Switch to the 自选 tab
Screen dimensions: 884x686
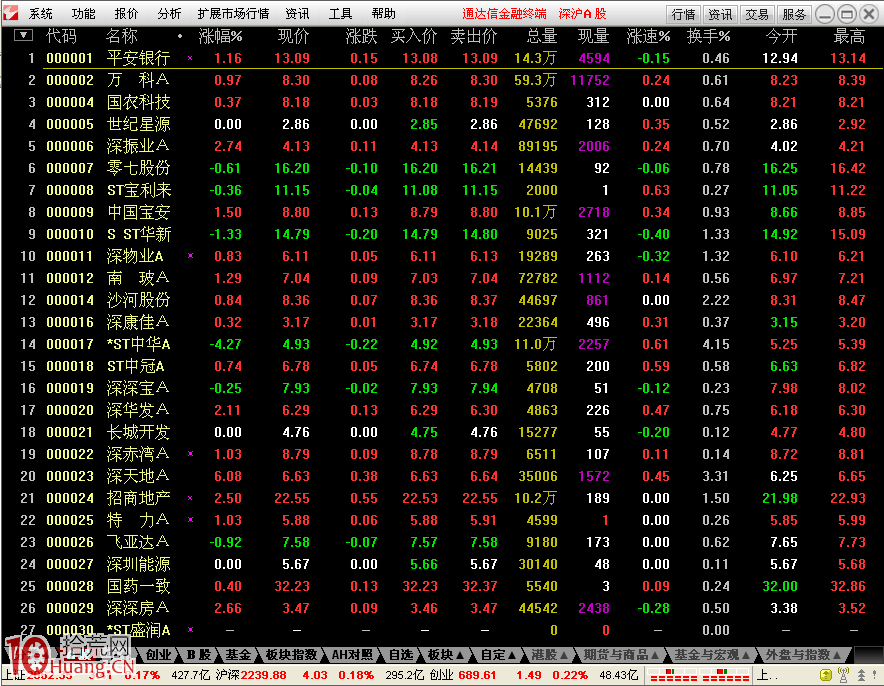pyautogui.click(x=401, y=655)
